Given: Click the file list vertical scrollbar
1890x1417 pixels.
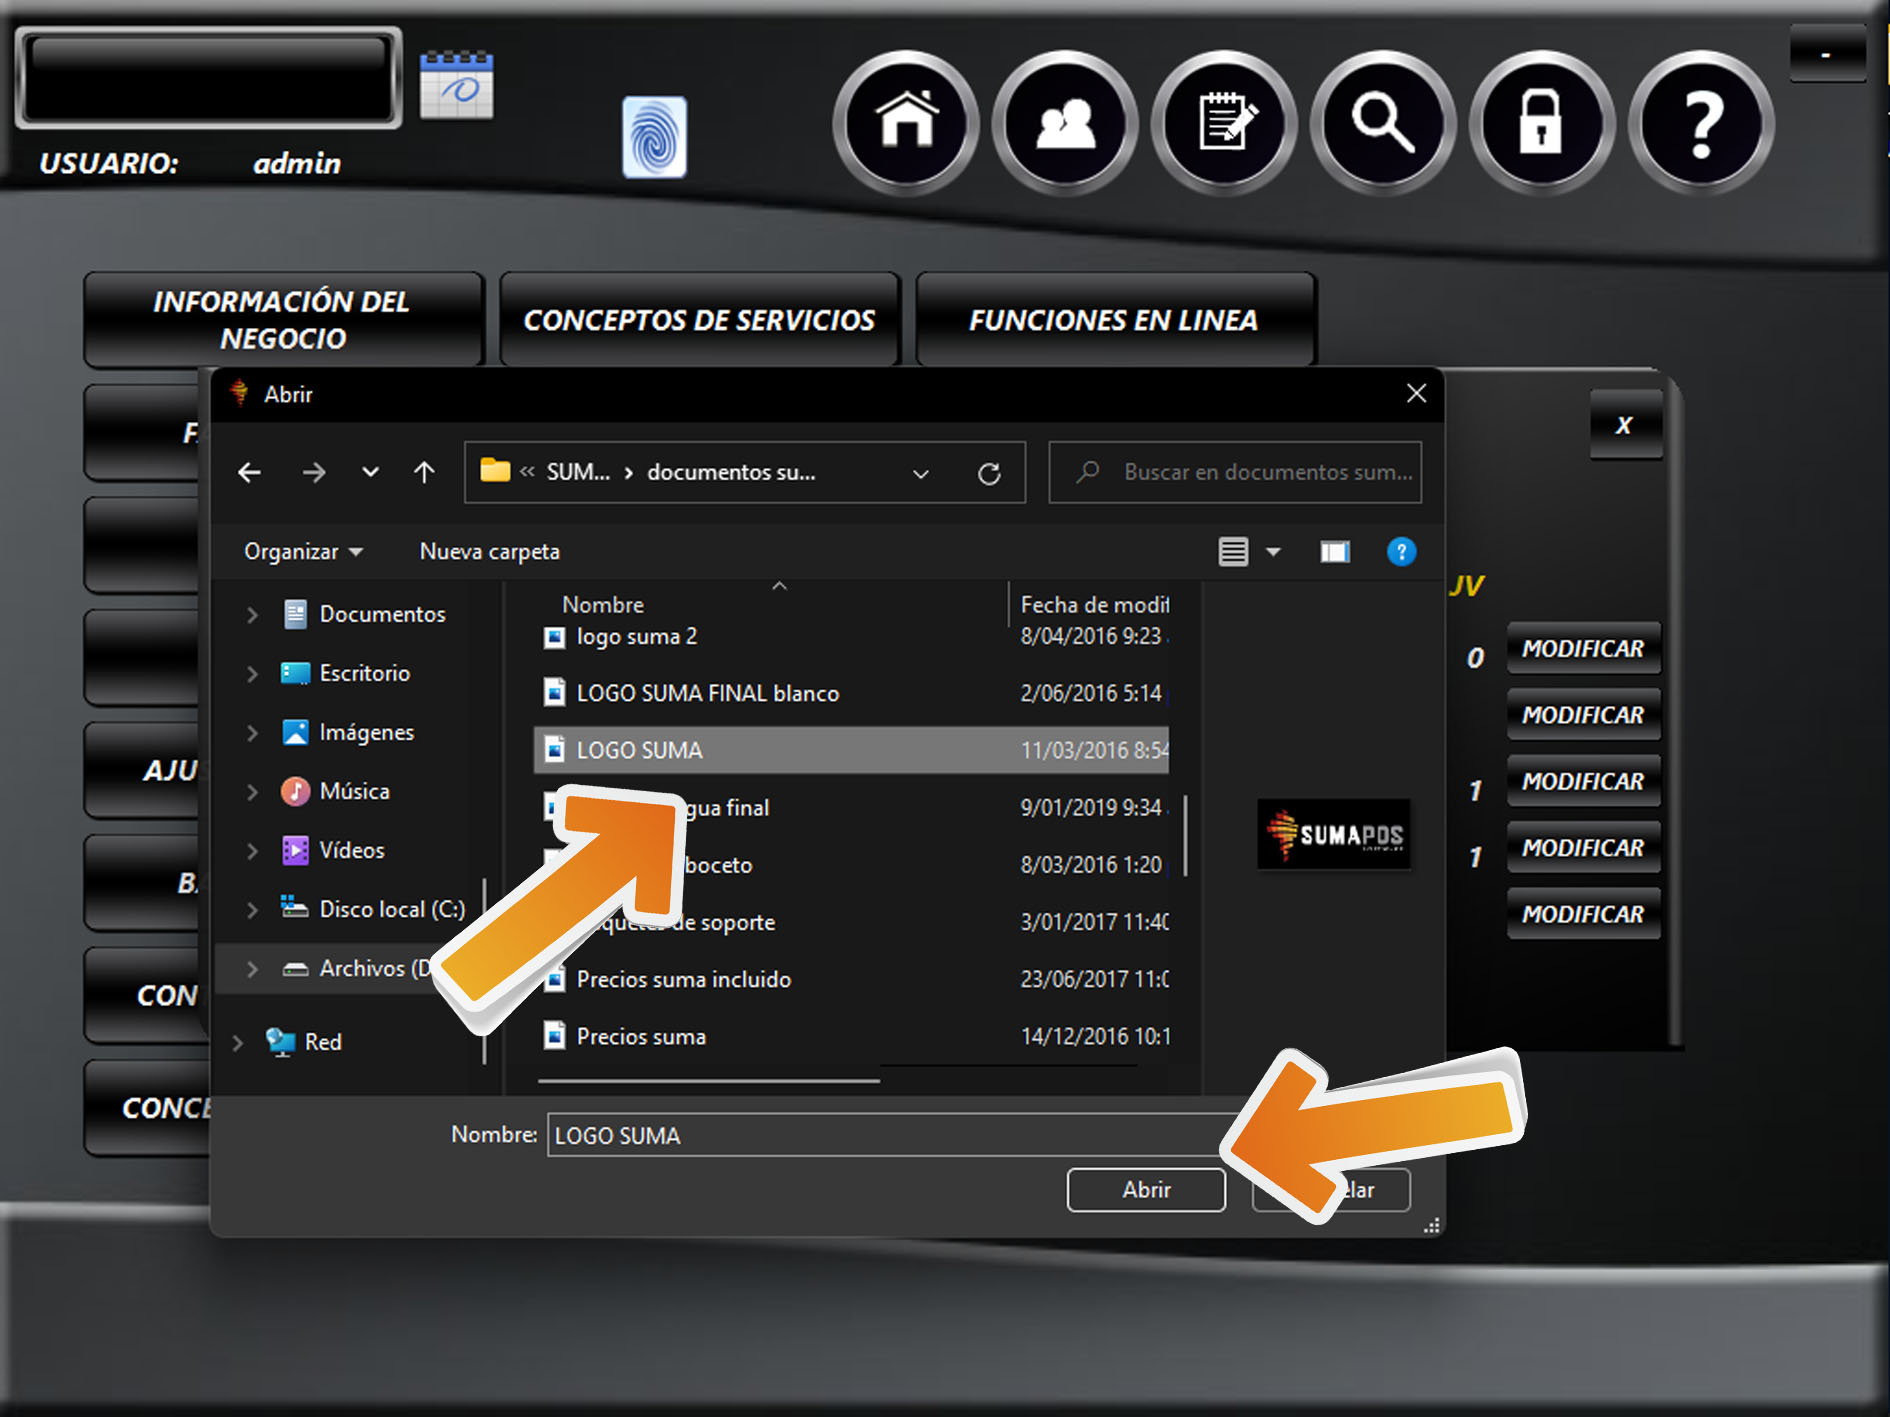Looking at the screenshot, I should [x=1186, y=835].
